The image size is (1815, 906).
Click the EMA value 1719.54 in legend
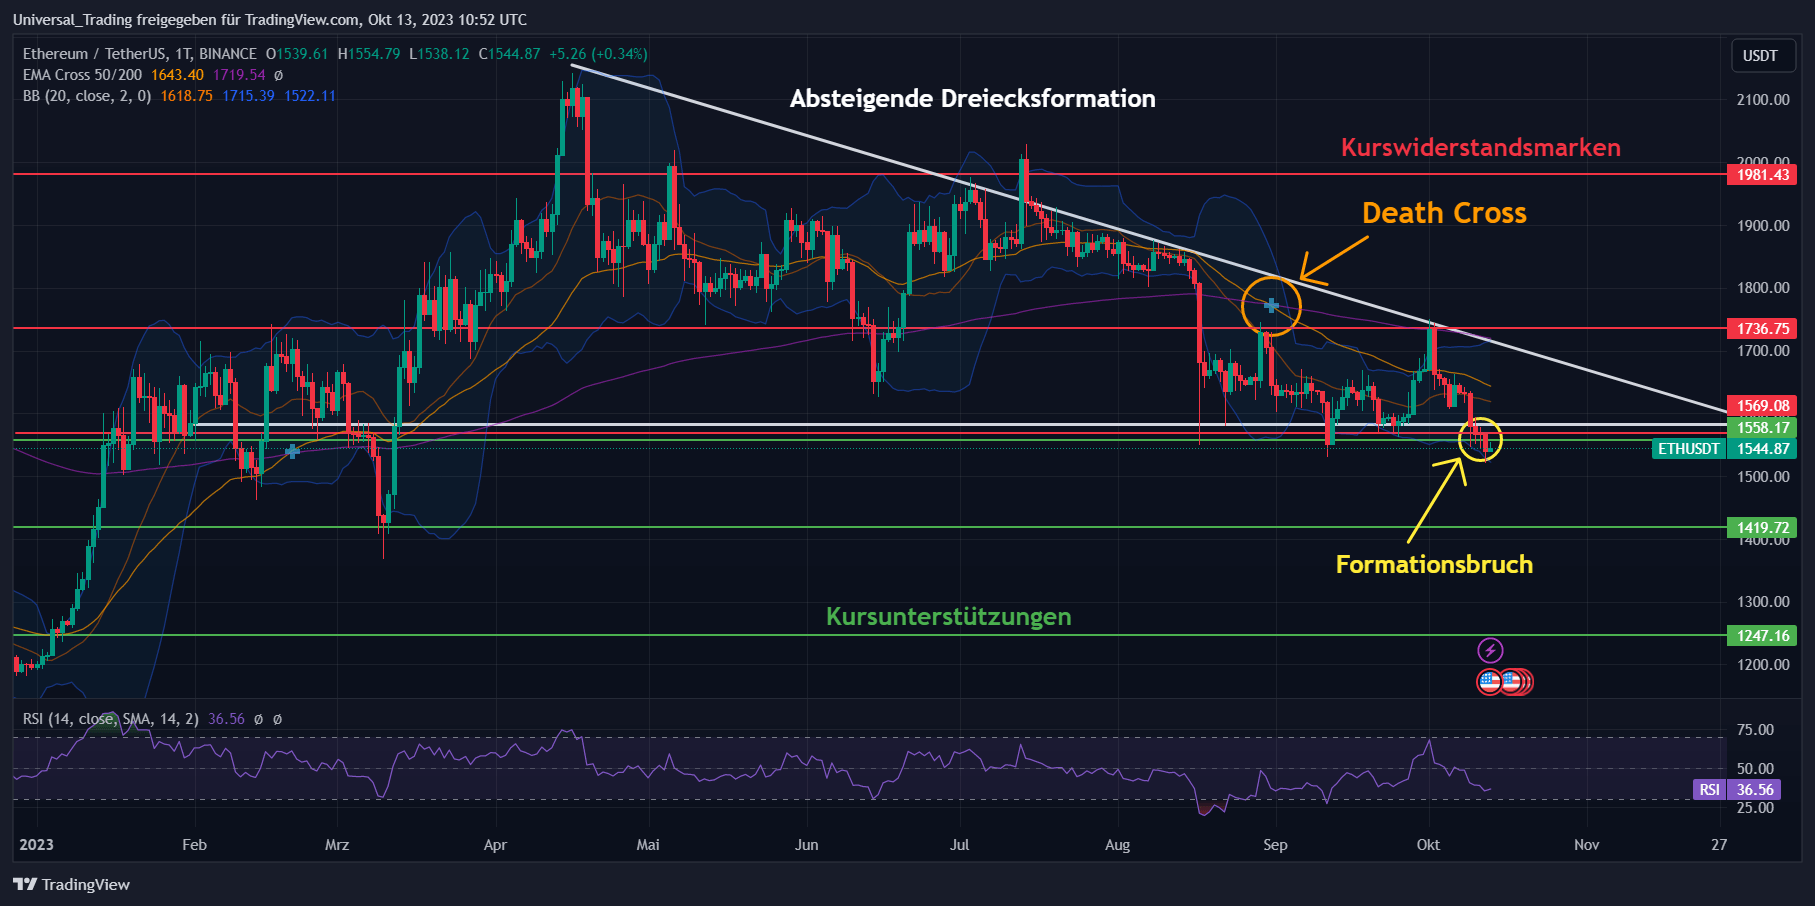point(239,75)
